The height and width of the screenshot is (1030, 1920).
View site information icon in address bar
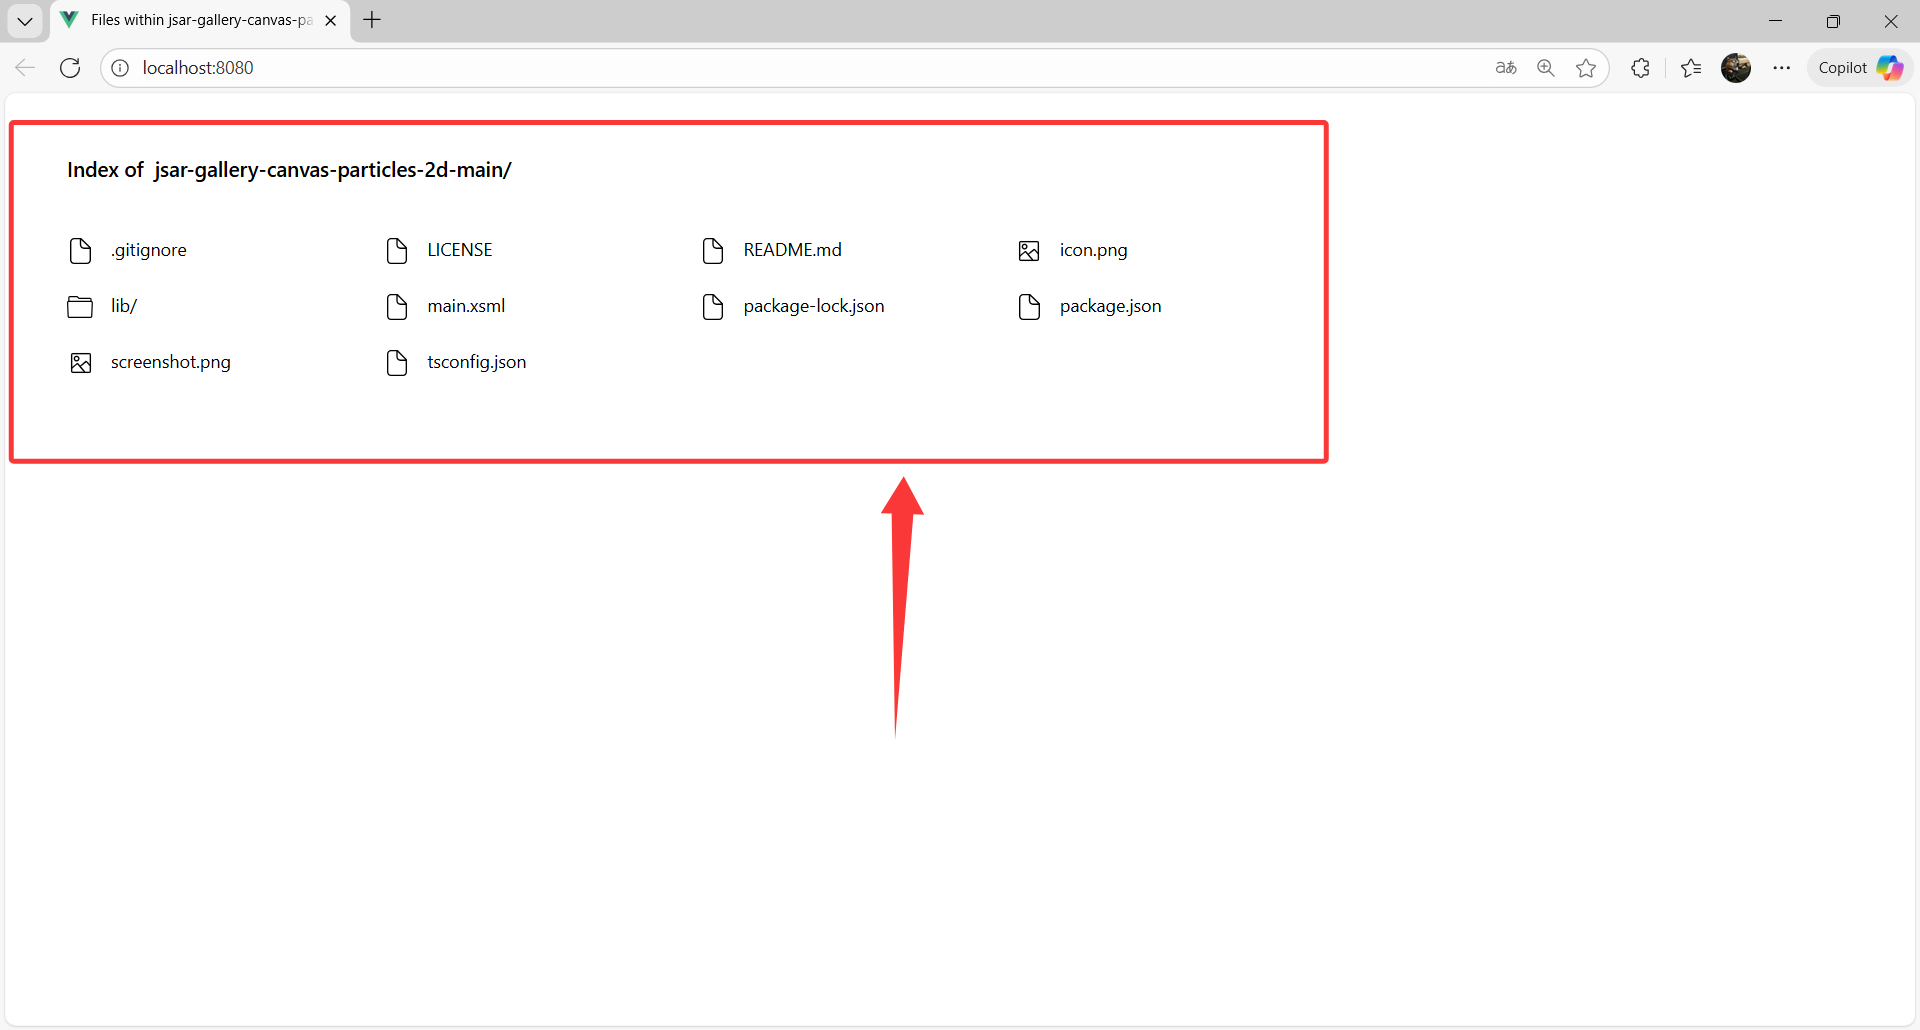120,68
